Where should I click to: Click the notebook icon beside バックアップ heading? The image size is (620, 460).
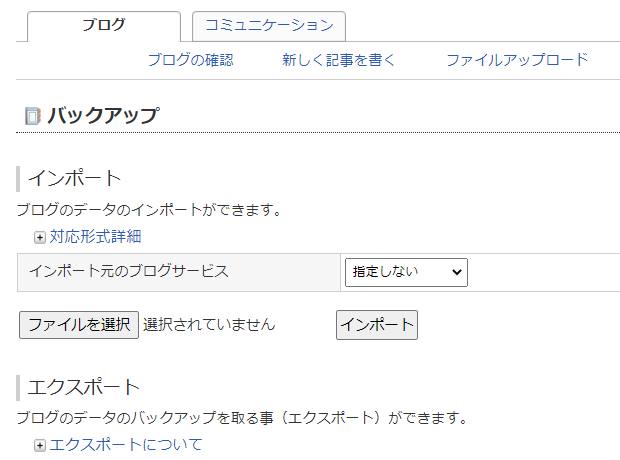(x=32, y=116)
